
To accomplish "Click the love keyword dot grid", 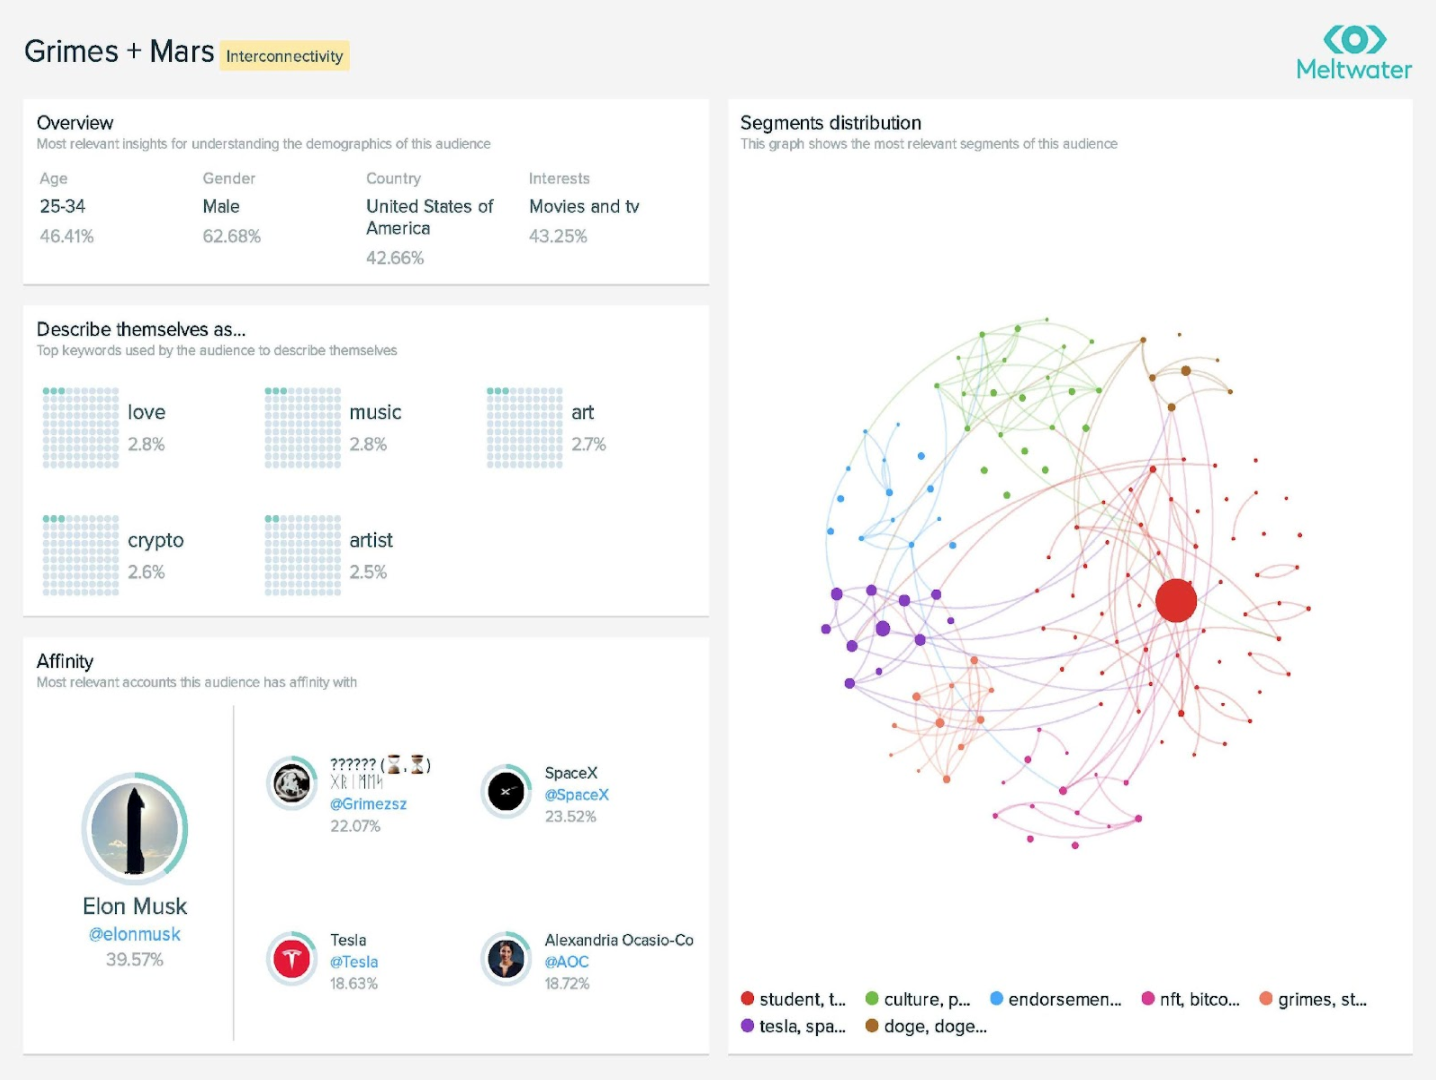I will (81, 428).
